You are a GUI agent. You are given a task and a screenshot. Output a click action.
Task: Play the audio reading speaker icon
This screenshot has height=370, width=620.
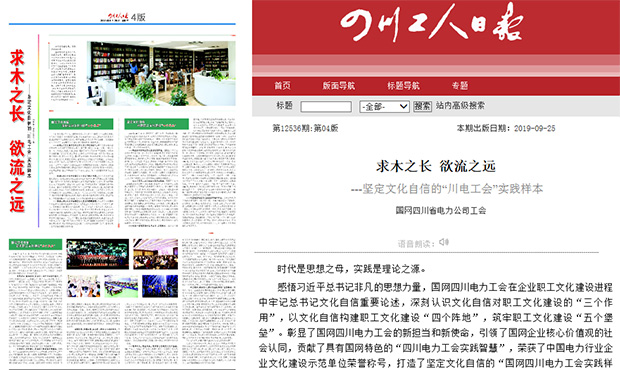click(x=444, y=242)
